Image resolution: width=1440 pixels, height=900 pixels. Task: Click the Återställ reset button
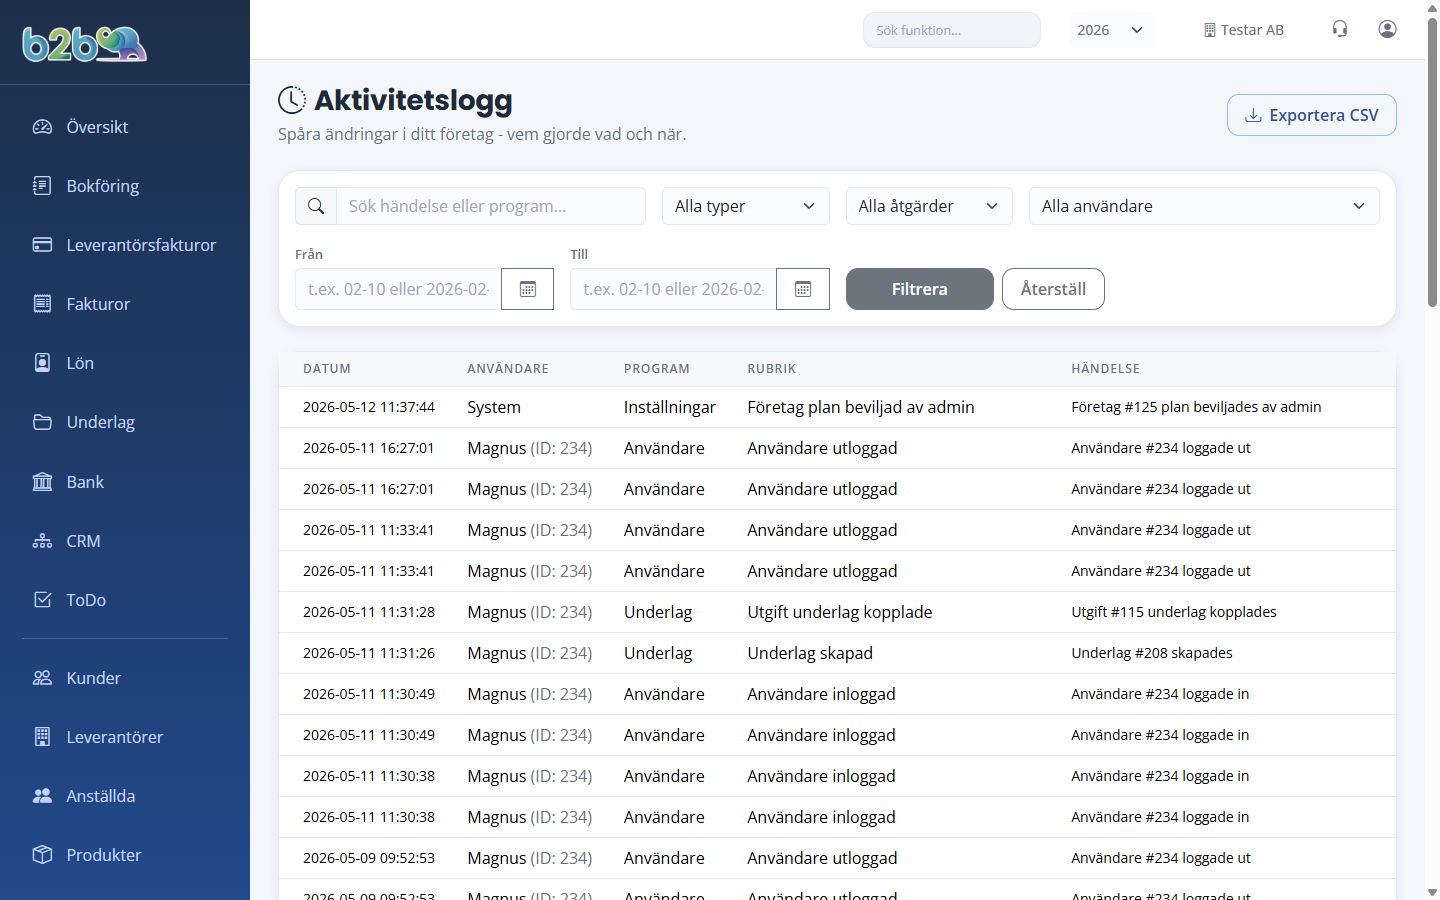(x=1053, y=289)
